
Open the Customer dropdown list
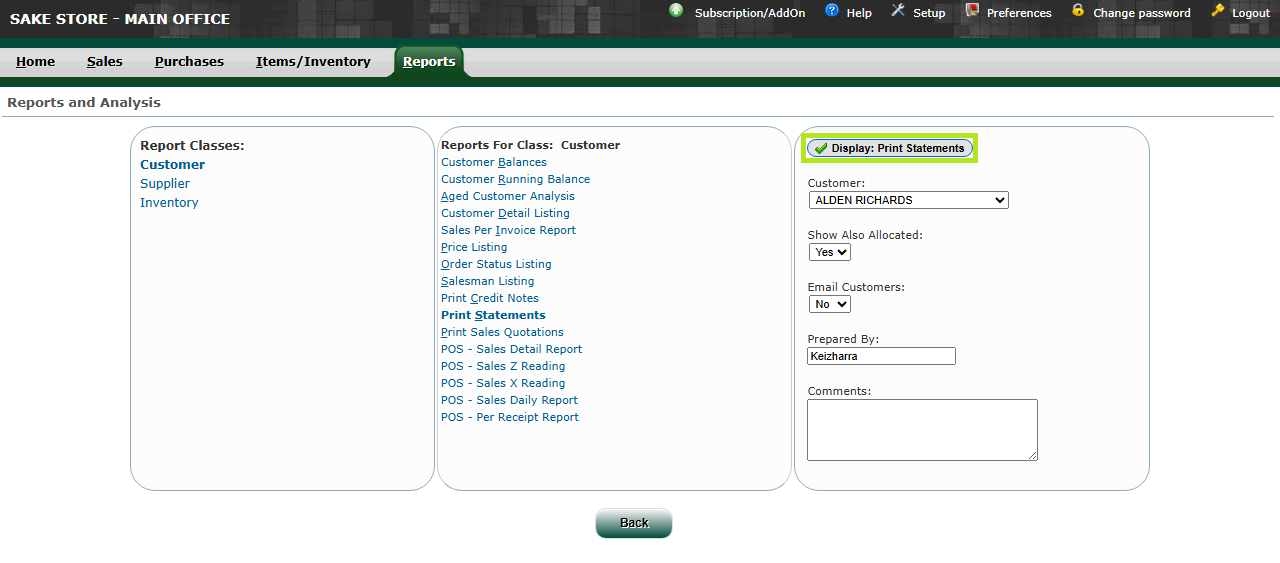pyautogui.click(x=908, y=200)
